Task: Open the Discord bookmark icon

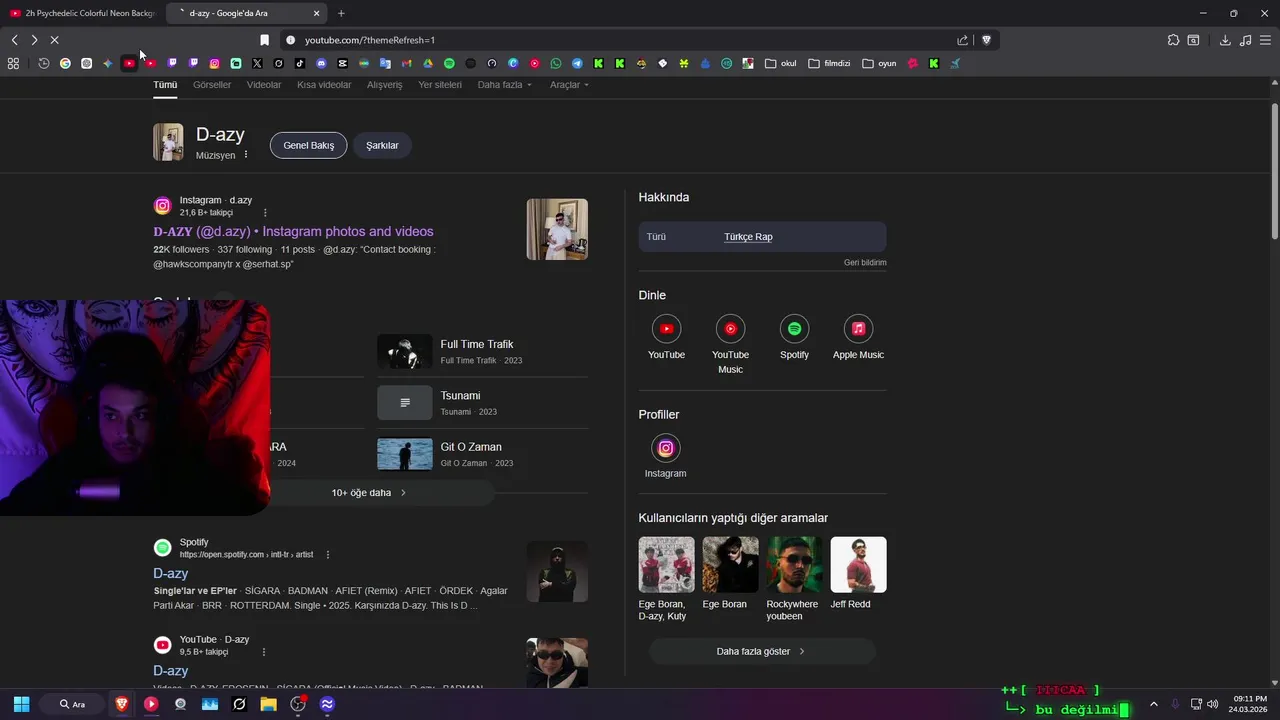Action: pyautogui.click(x=321, y=63)
